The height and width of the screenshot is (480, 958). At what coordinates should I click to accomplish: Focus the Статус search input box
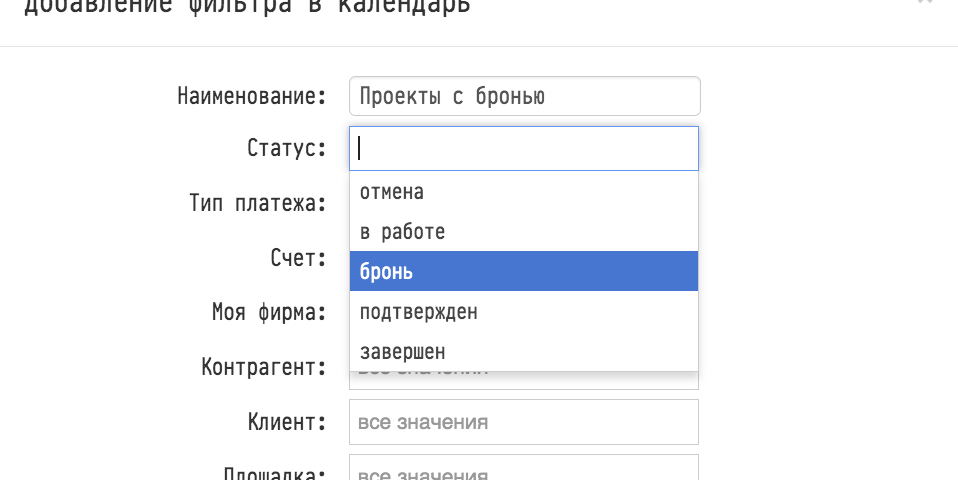[x=524, y=148]
